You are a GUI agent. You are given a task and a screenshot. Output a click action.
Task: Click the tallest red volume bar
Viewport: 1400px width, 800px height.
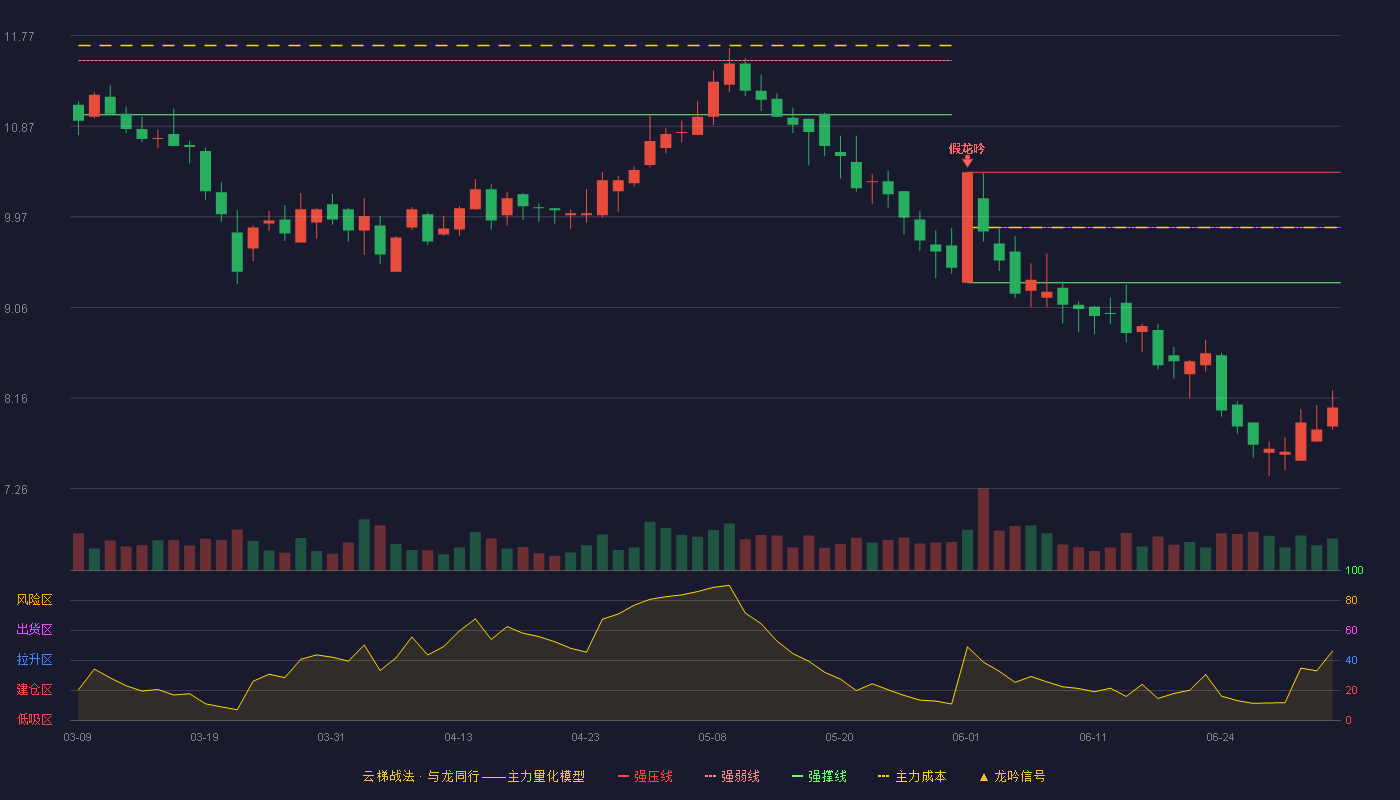983,529
